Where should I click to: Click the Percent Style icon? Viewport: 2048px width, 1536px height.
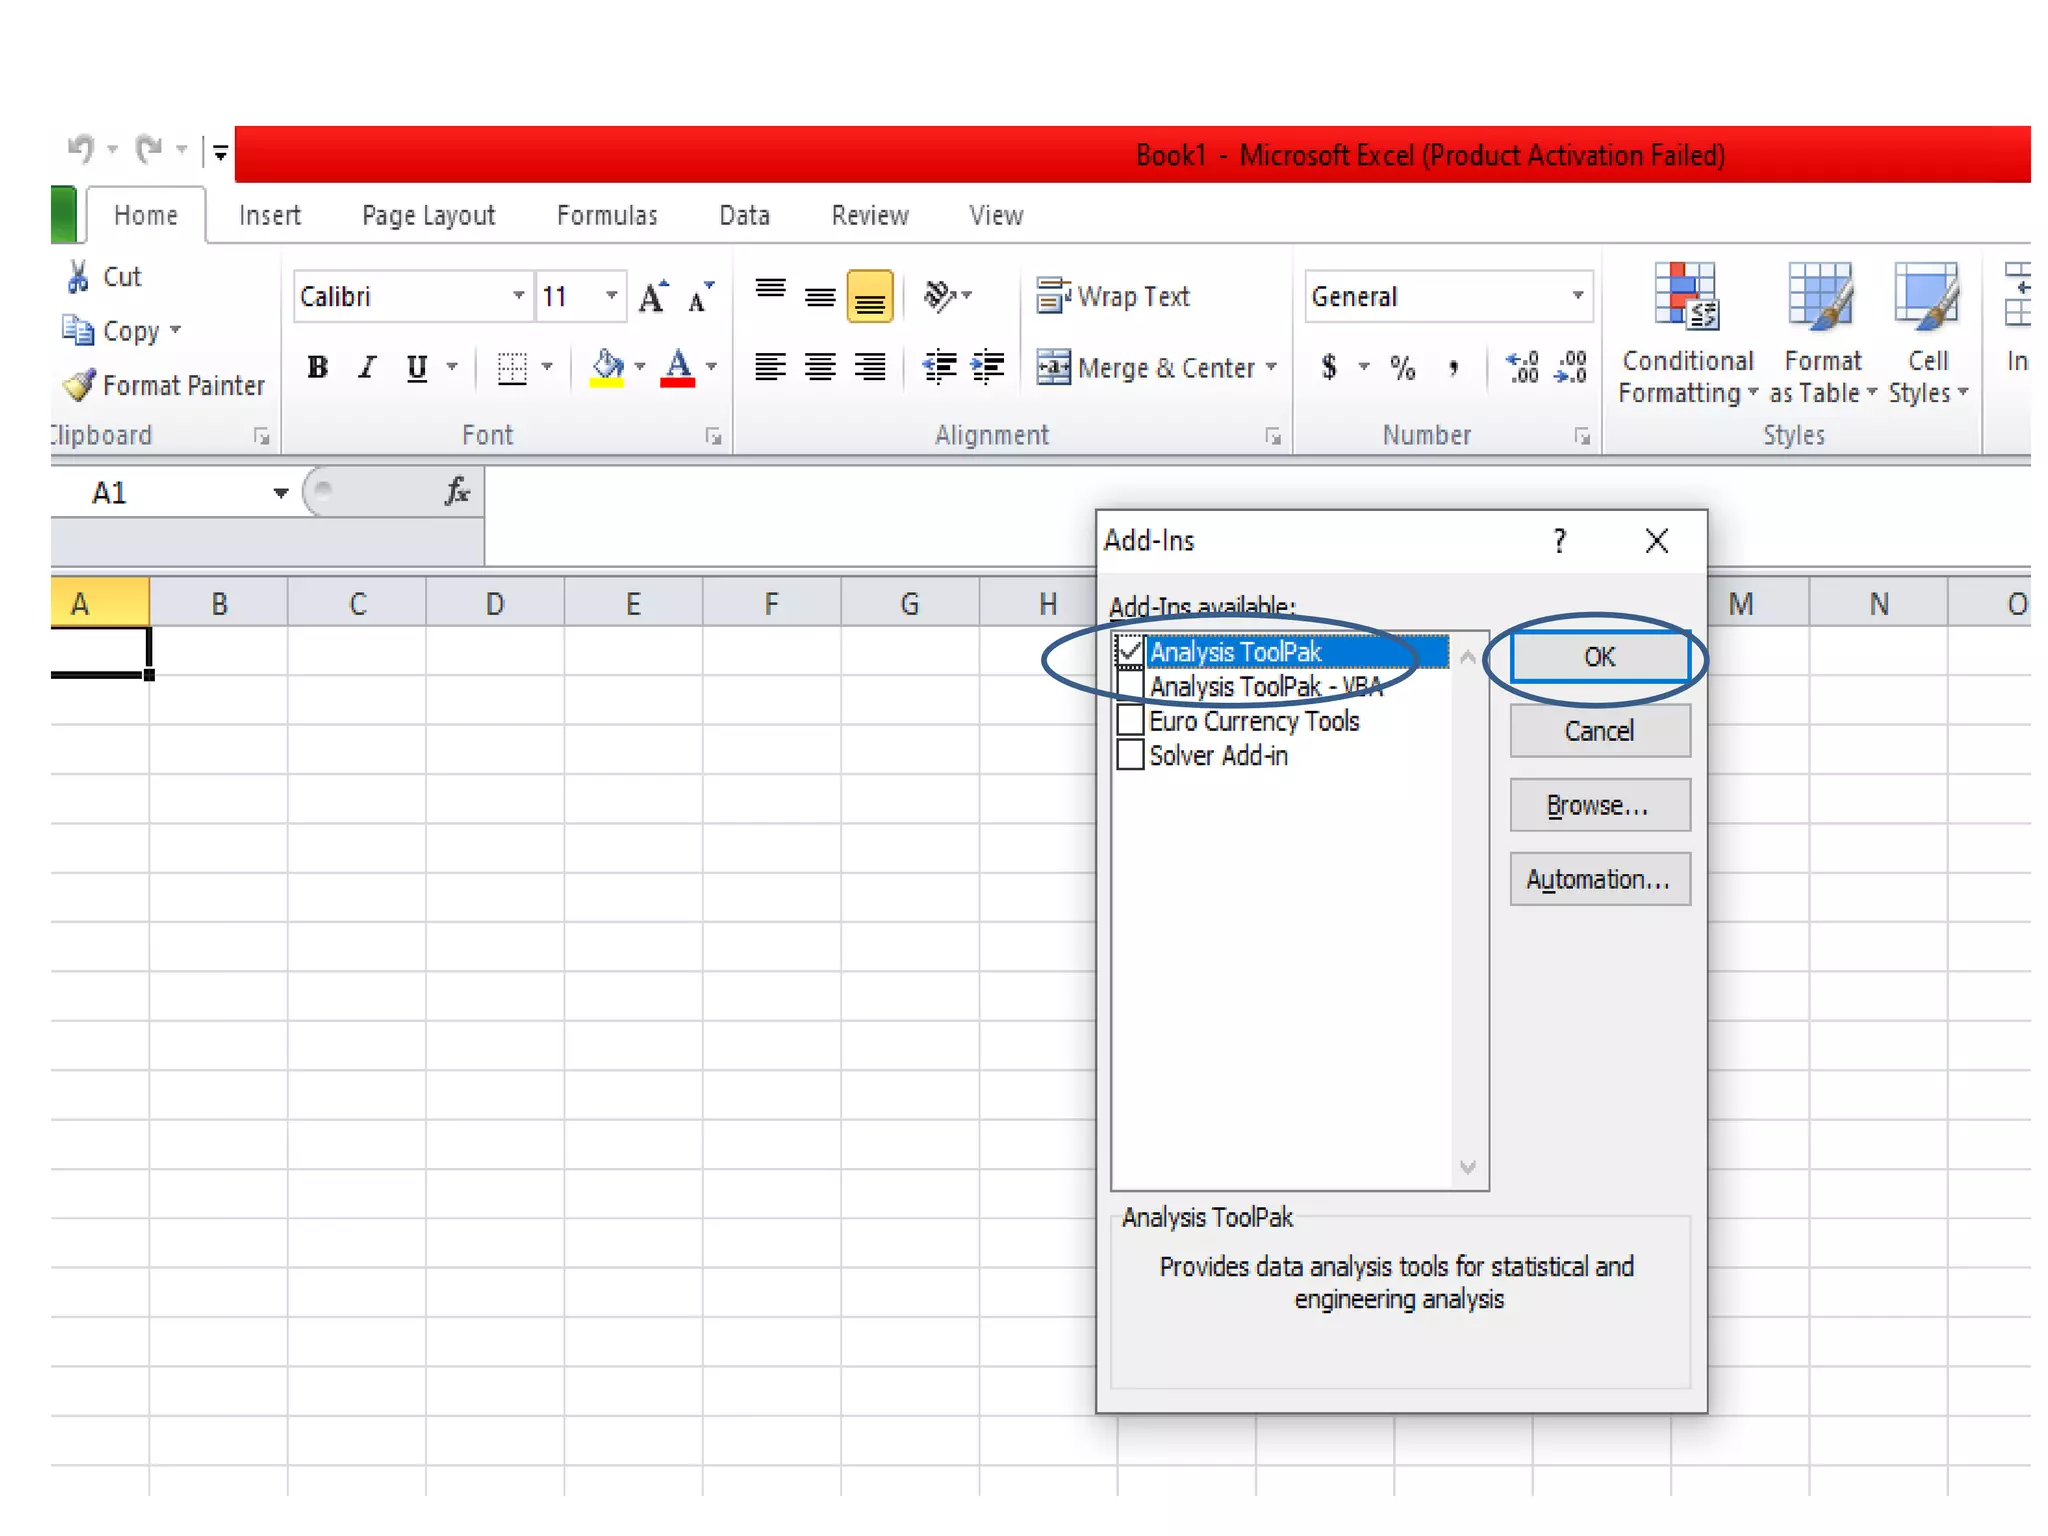tap(1402, 368)
